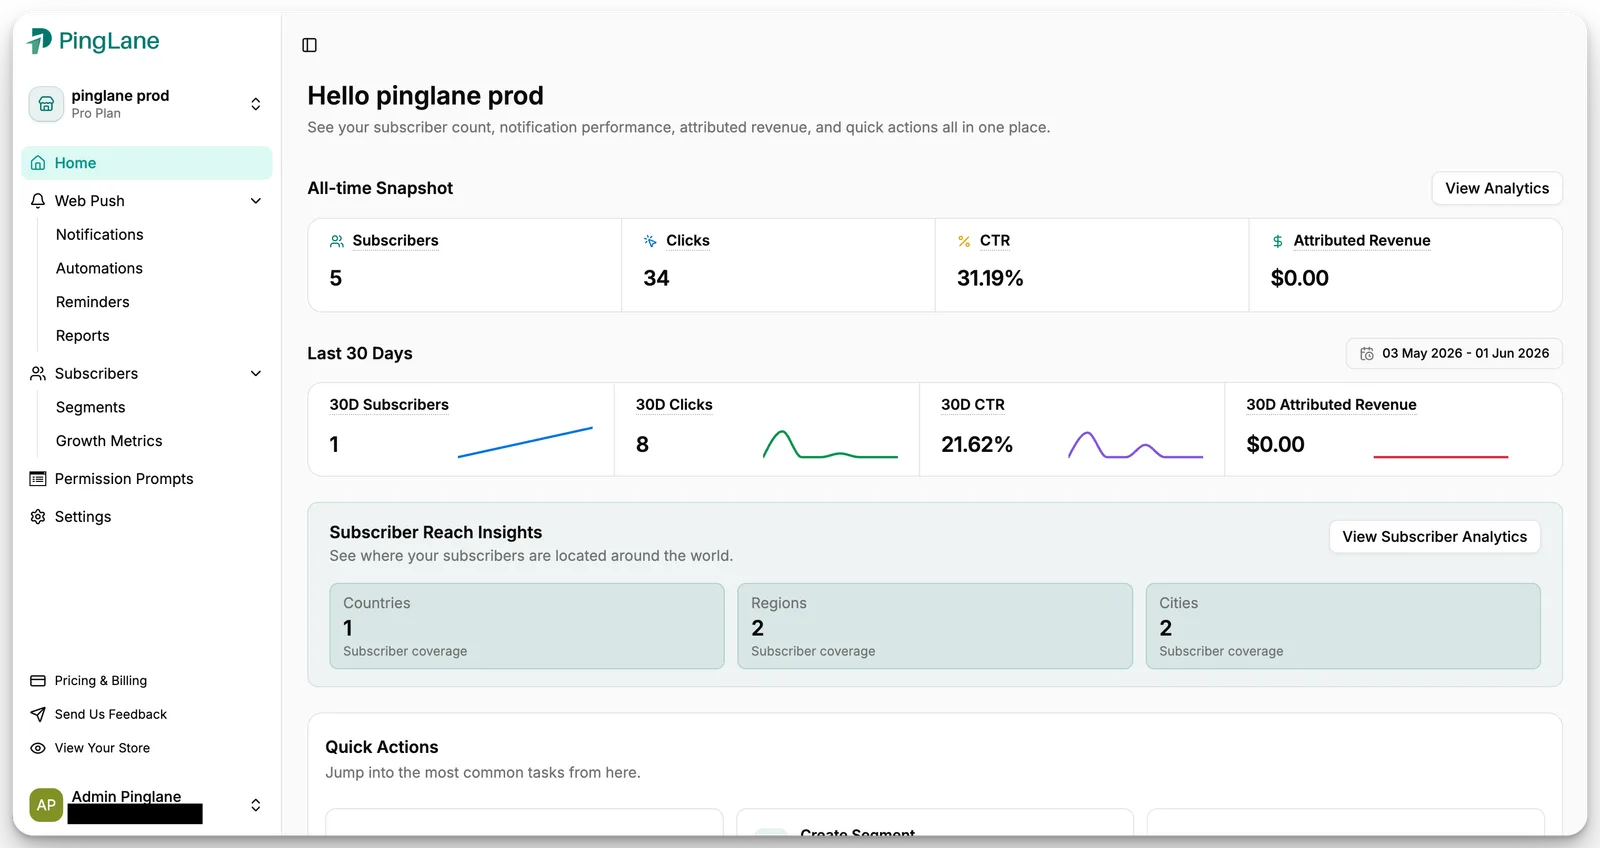This screenshot has height=848, width=1600.
Task: Click the Web Push bell icon
Action: click(38, 201)
